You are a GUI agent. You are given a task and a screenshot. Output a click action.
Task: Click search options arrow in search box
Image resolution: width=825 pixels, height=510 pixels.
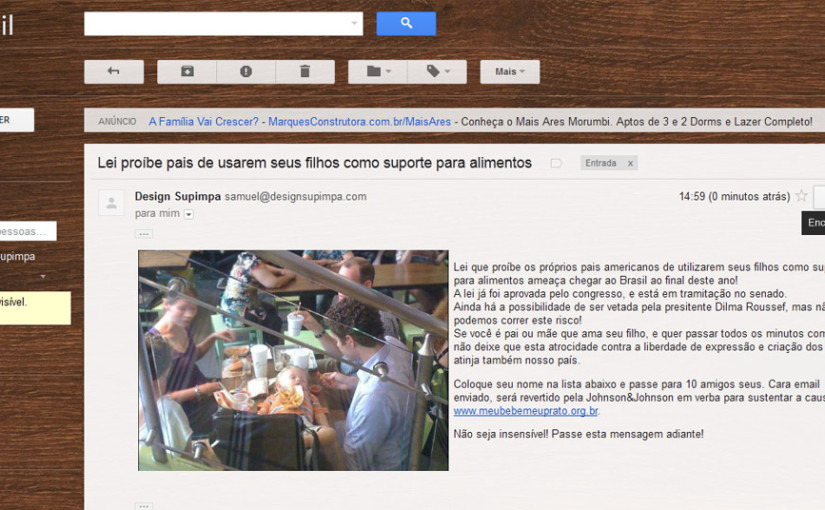tap(354, 23)
